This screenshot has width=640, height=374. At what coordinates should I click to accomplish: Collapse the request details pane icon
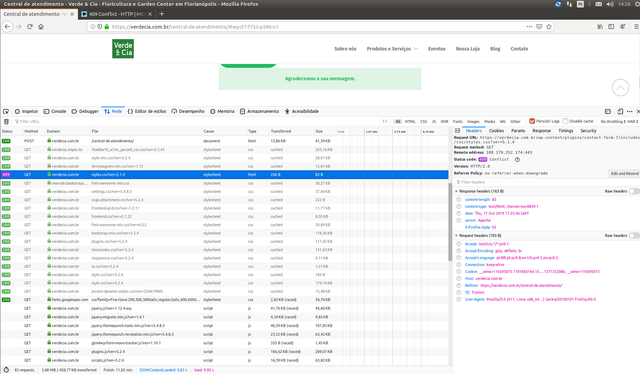tap(457, 131)
